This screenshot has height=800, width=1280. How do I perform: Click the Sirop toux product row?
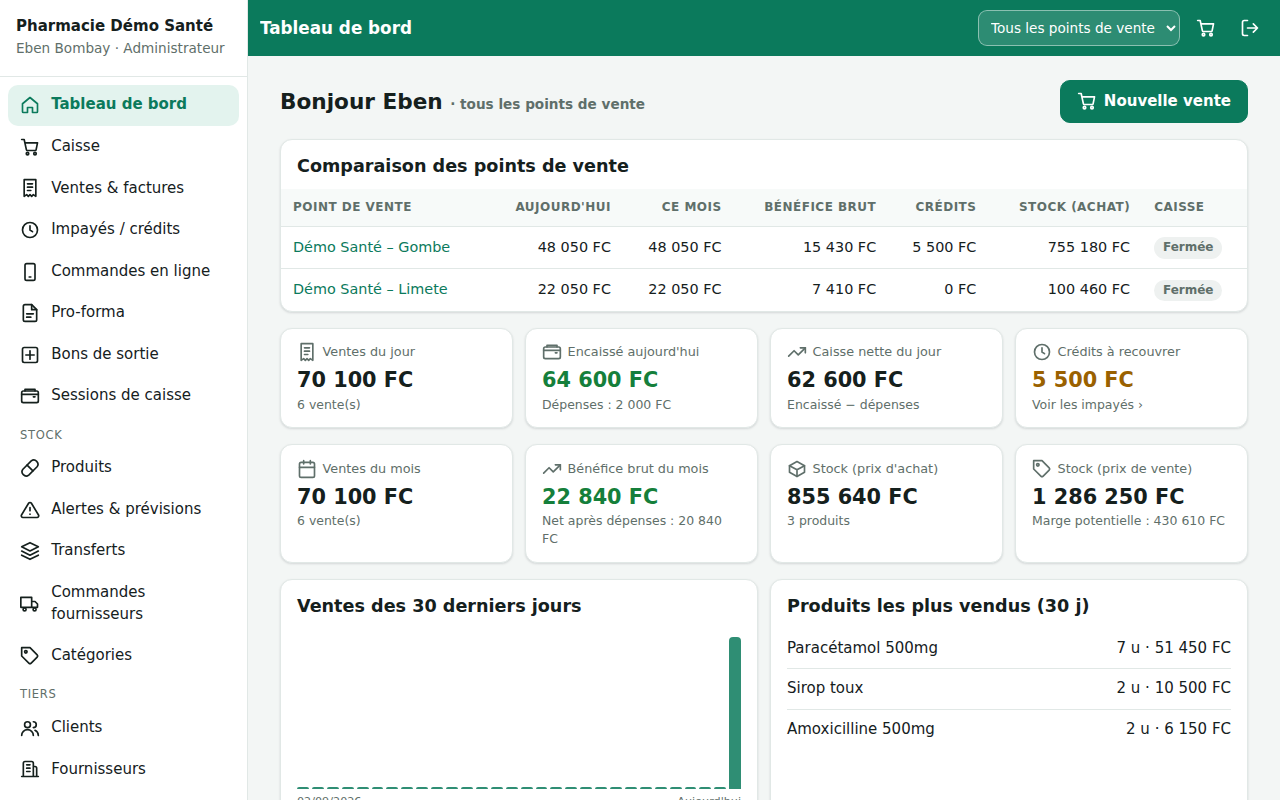[1009, 689]
